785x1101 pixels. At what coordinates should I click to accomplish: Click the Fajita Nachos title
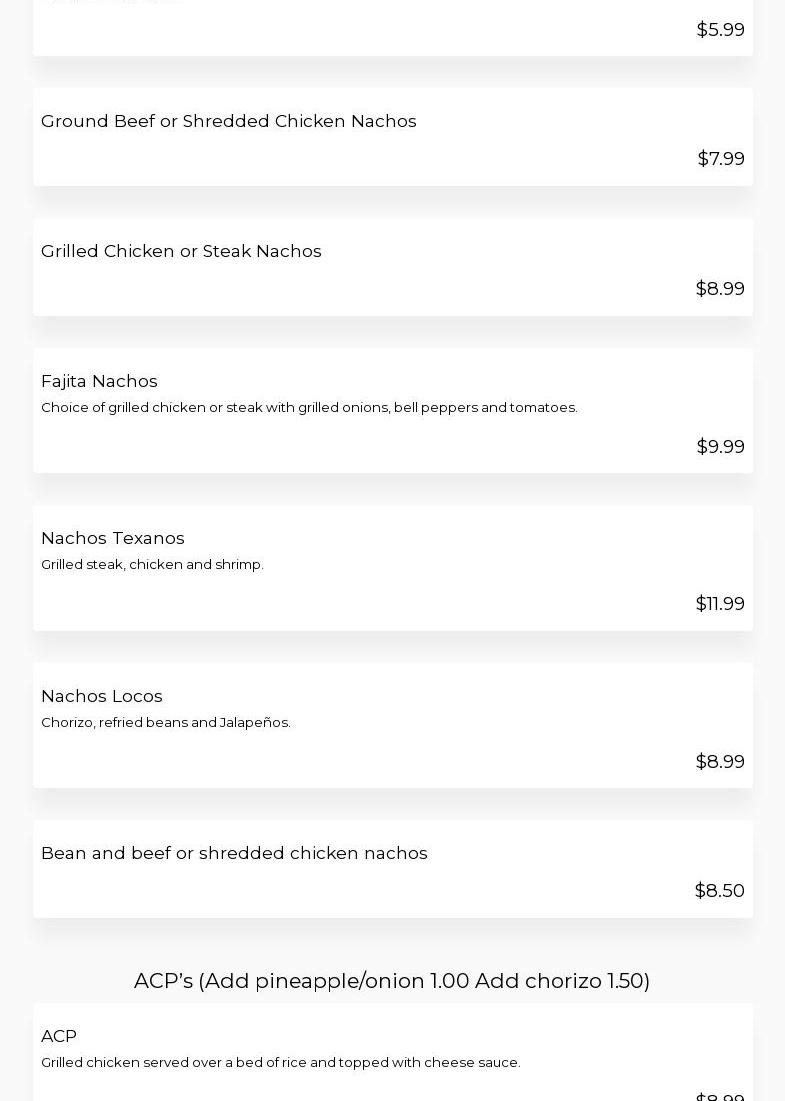(x=99, y=381)
